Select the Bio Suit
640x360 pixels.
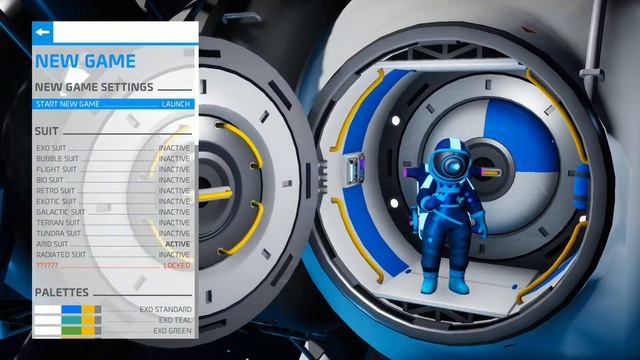(113, 180)
